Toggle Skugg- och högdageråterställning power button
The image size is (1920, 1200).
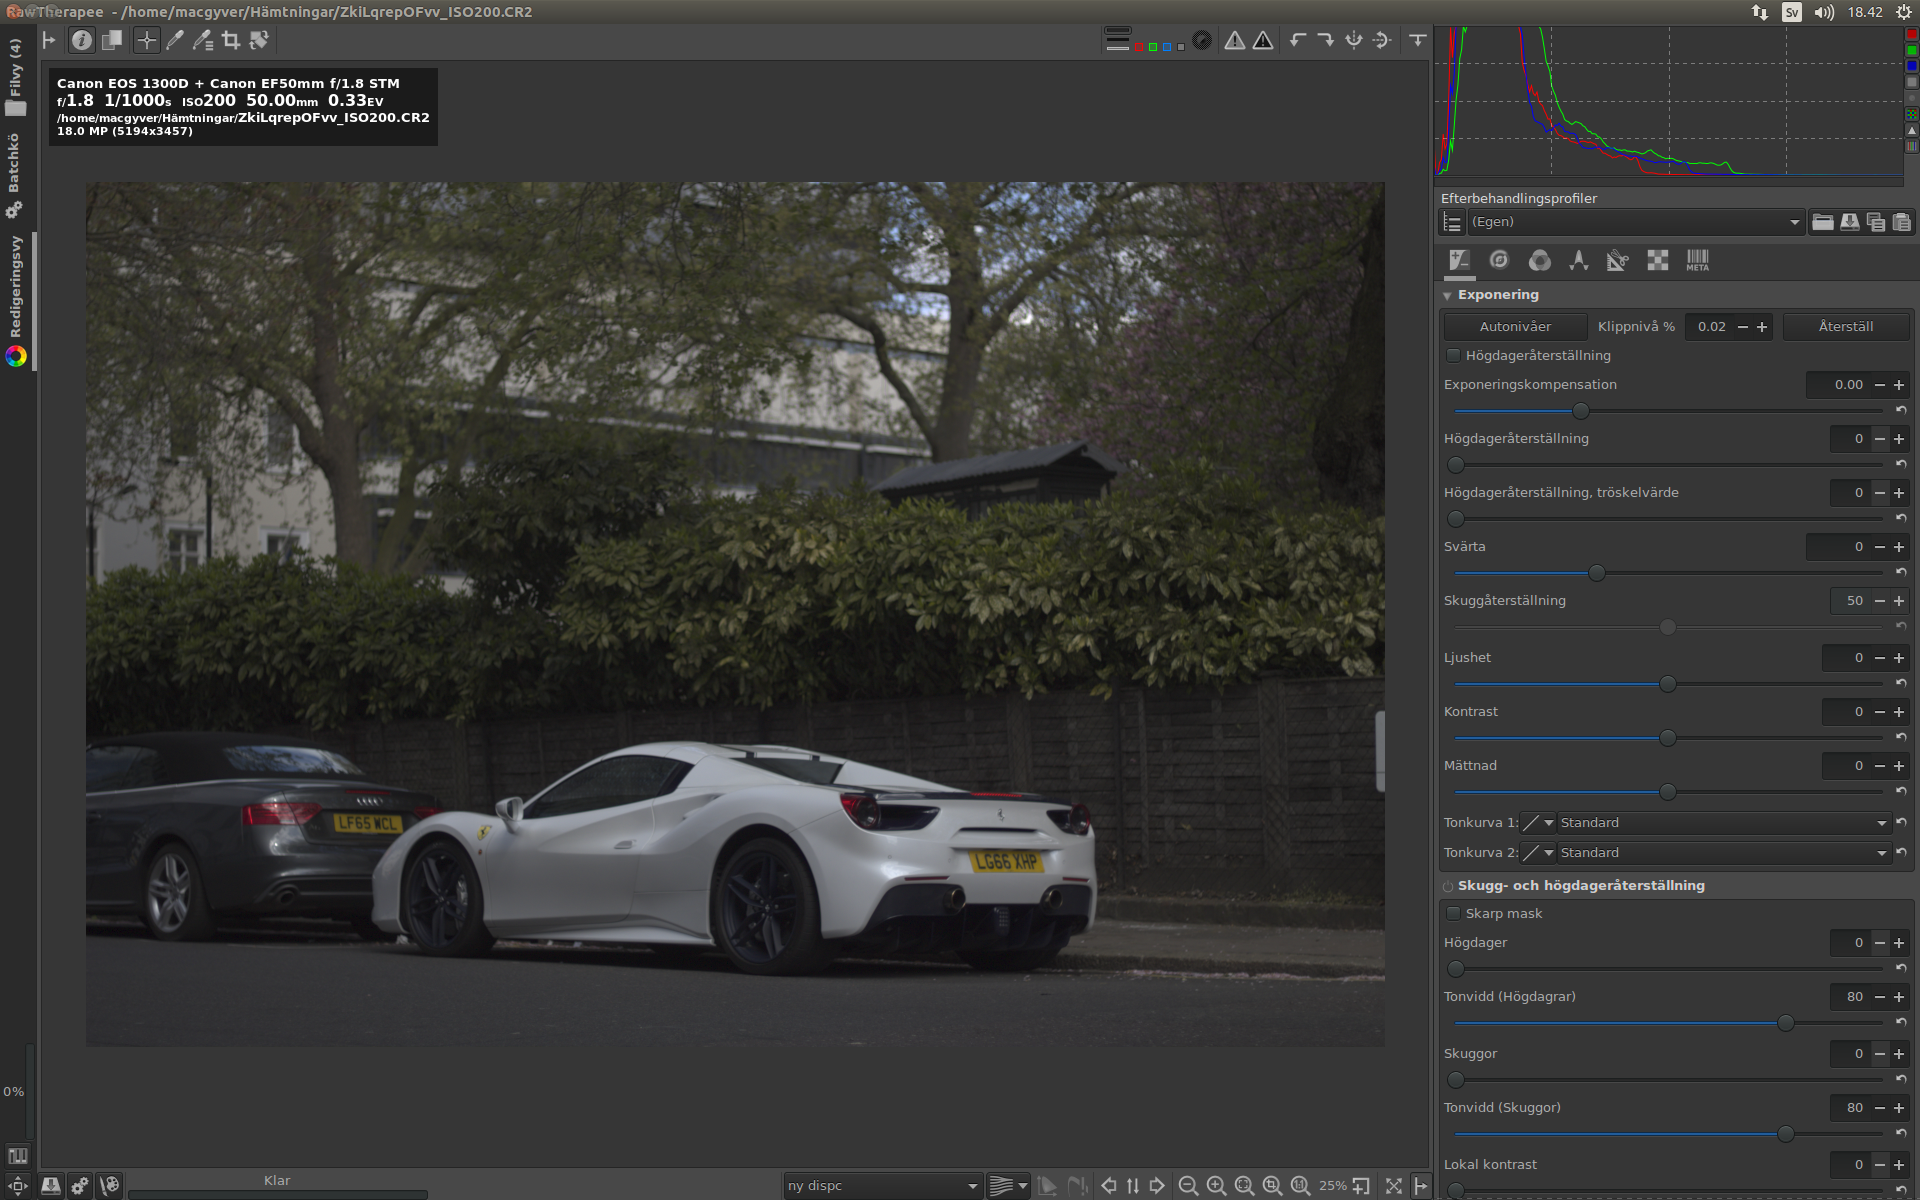click(x=1447, y=886)
